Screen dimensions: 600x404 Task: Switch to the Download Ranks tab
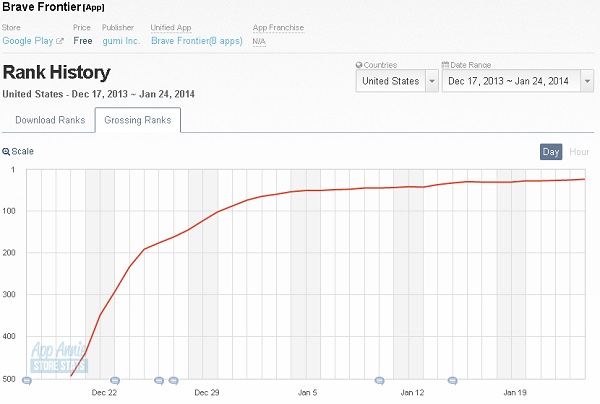click(50, 120)
